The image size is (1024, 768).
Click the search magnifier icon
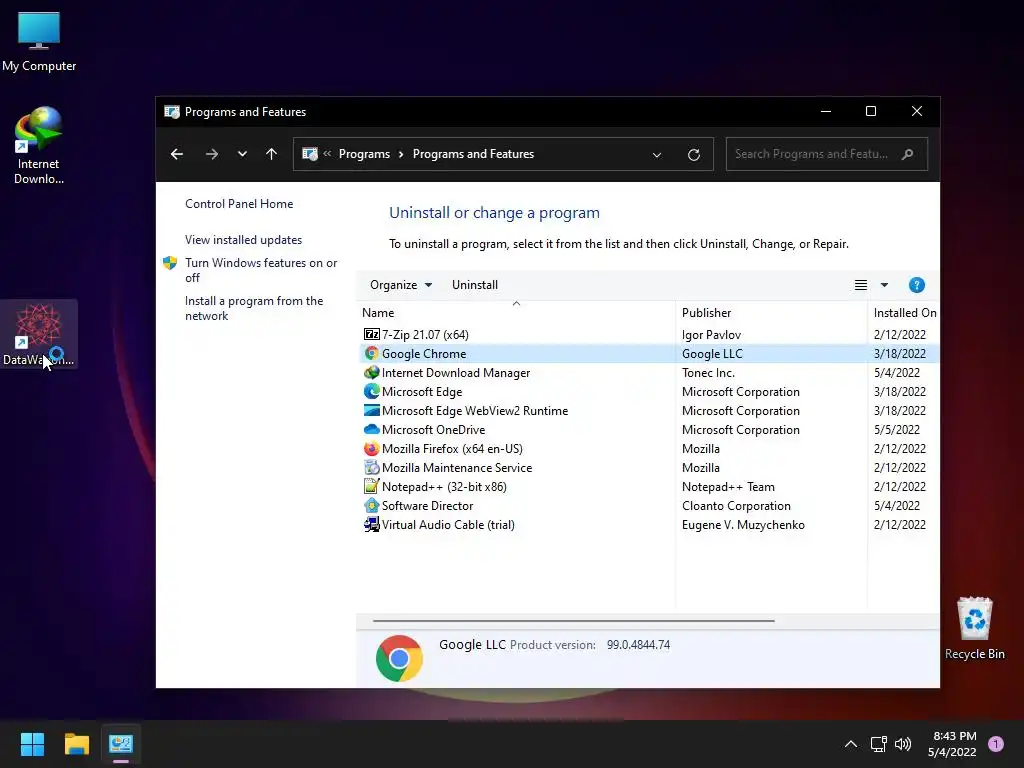click(x=907, y=154)
